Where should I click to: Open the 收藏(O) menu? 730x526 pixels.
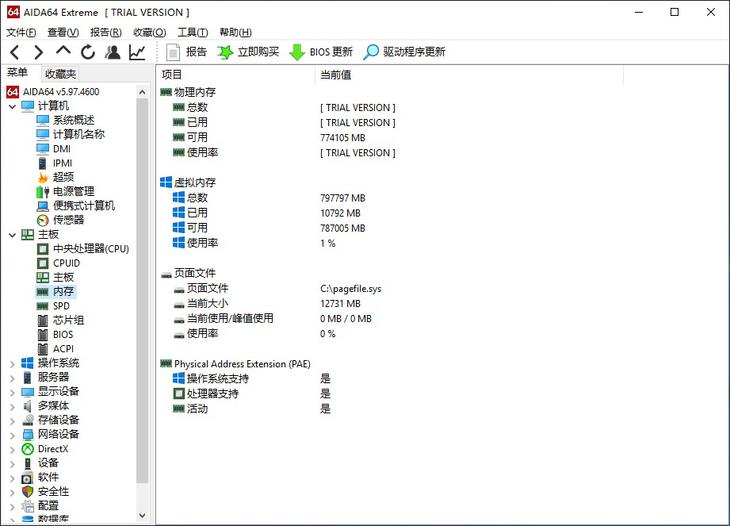[x=149, y=32]
